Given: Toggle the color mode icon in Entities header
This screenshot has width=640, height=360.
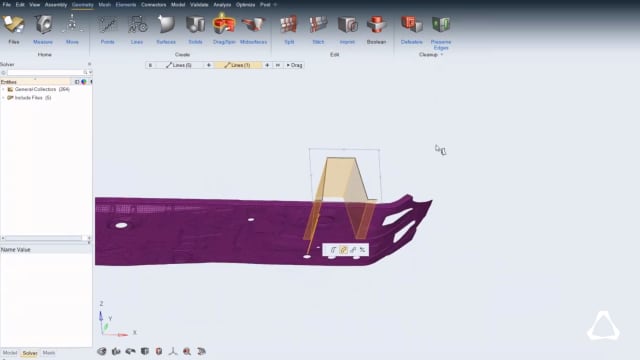Looking at the screenshot, I should point(84,82).
